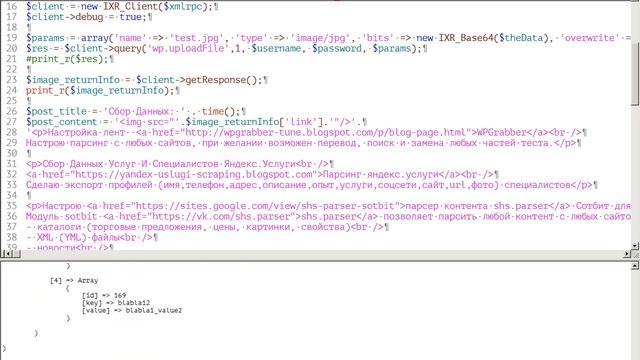The width and height of the screenshot is (640, 360).
Task: Click '$post_content' variable on line 27
Action: coord(61,122)
